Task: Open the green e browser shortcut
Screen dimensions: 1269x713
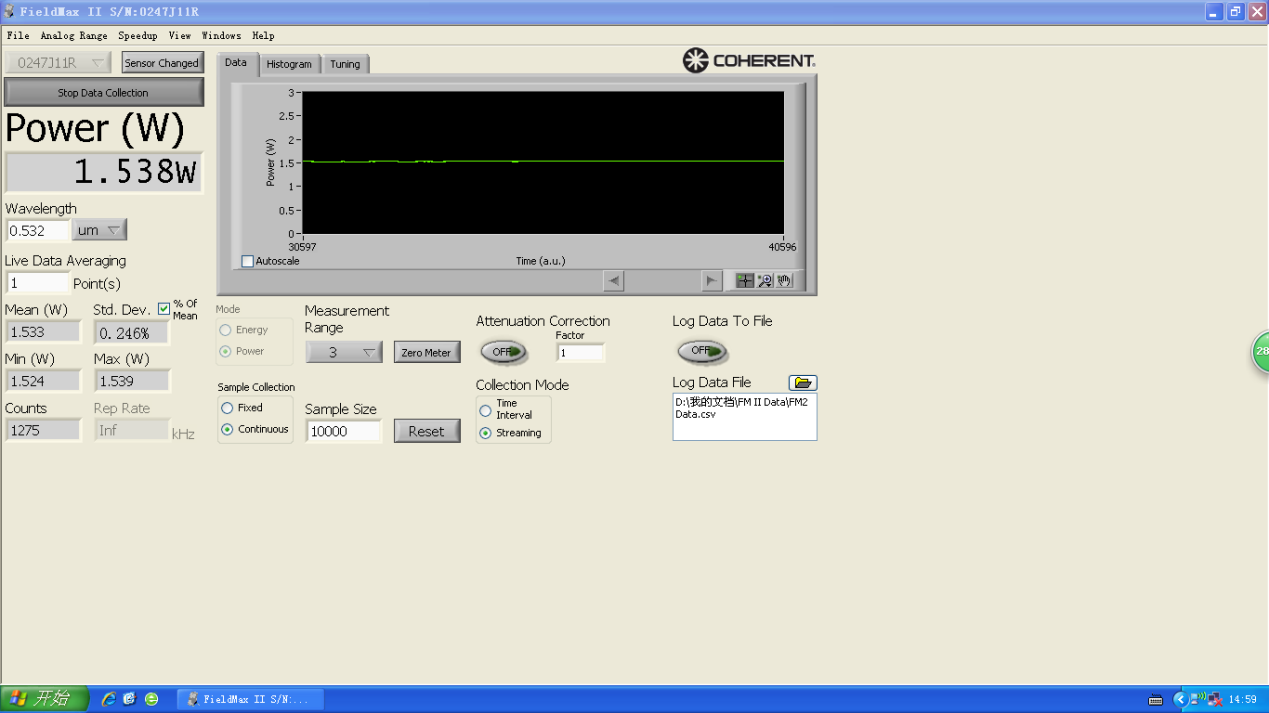Action: click(151, 699)
